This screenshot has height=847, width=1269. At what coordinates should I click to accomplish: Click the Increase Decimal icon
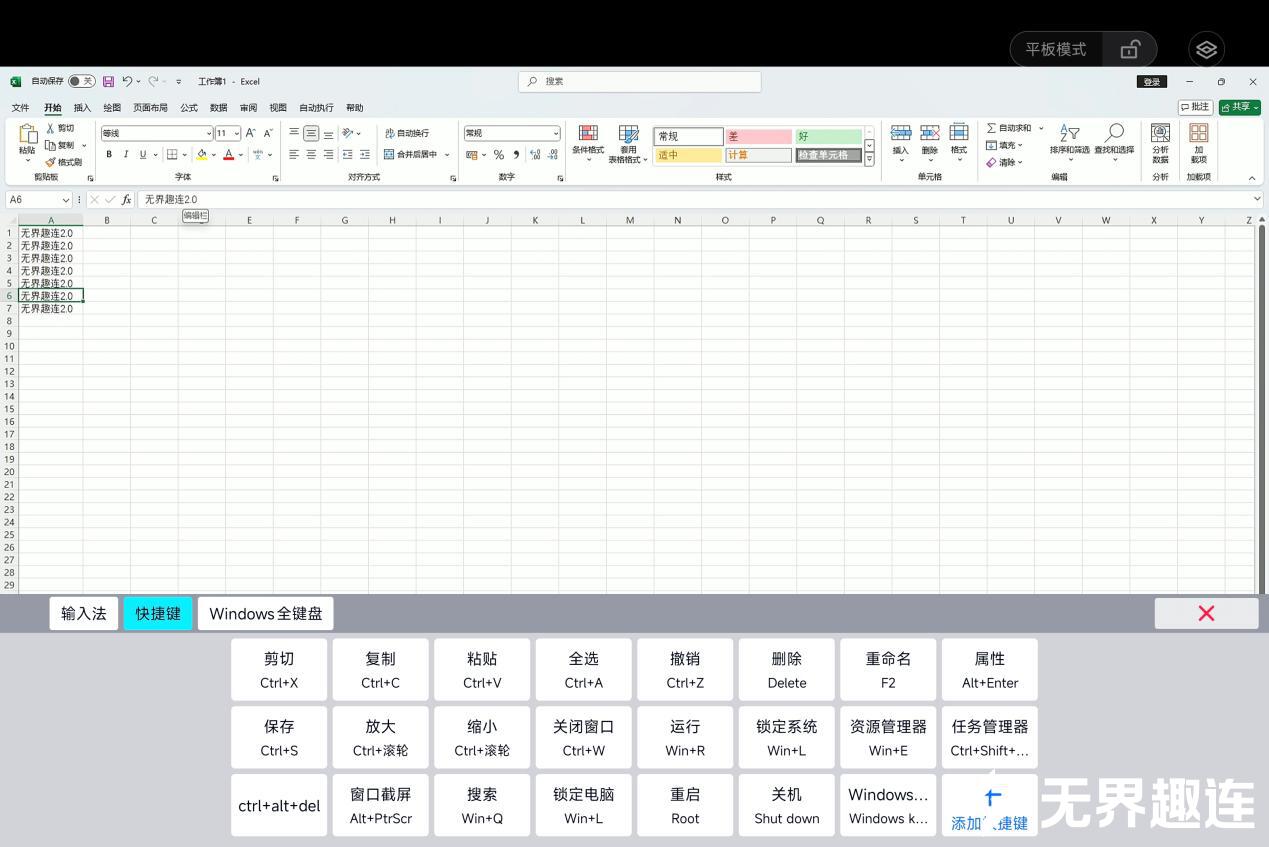tap(535, 154)
